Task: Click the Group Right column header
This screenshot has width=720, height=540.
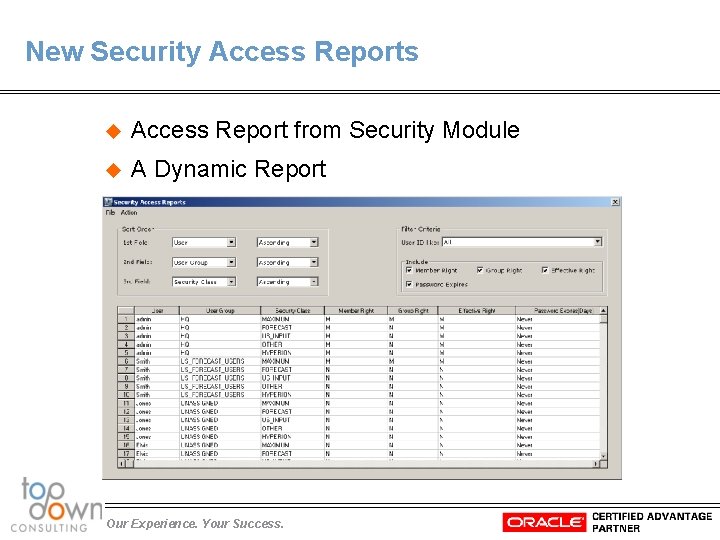Action: pos(413,311)
